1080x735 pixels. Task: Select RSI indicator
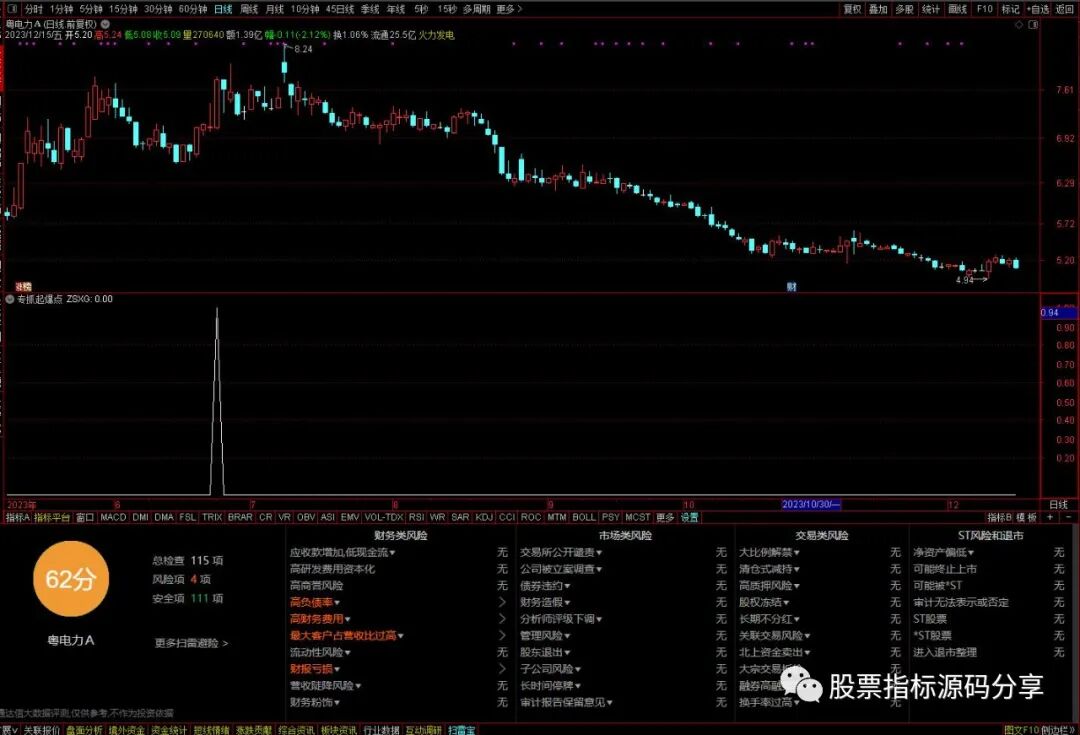point(416,517)
